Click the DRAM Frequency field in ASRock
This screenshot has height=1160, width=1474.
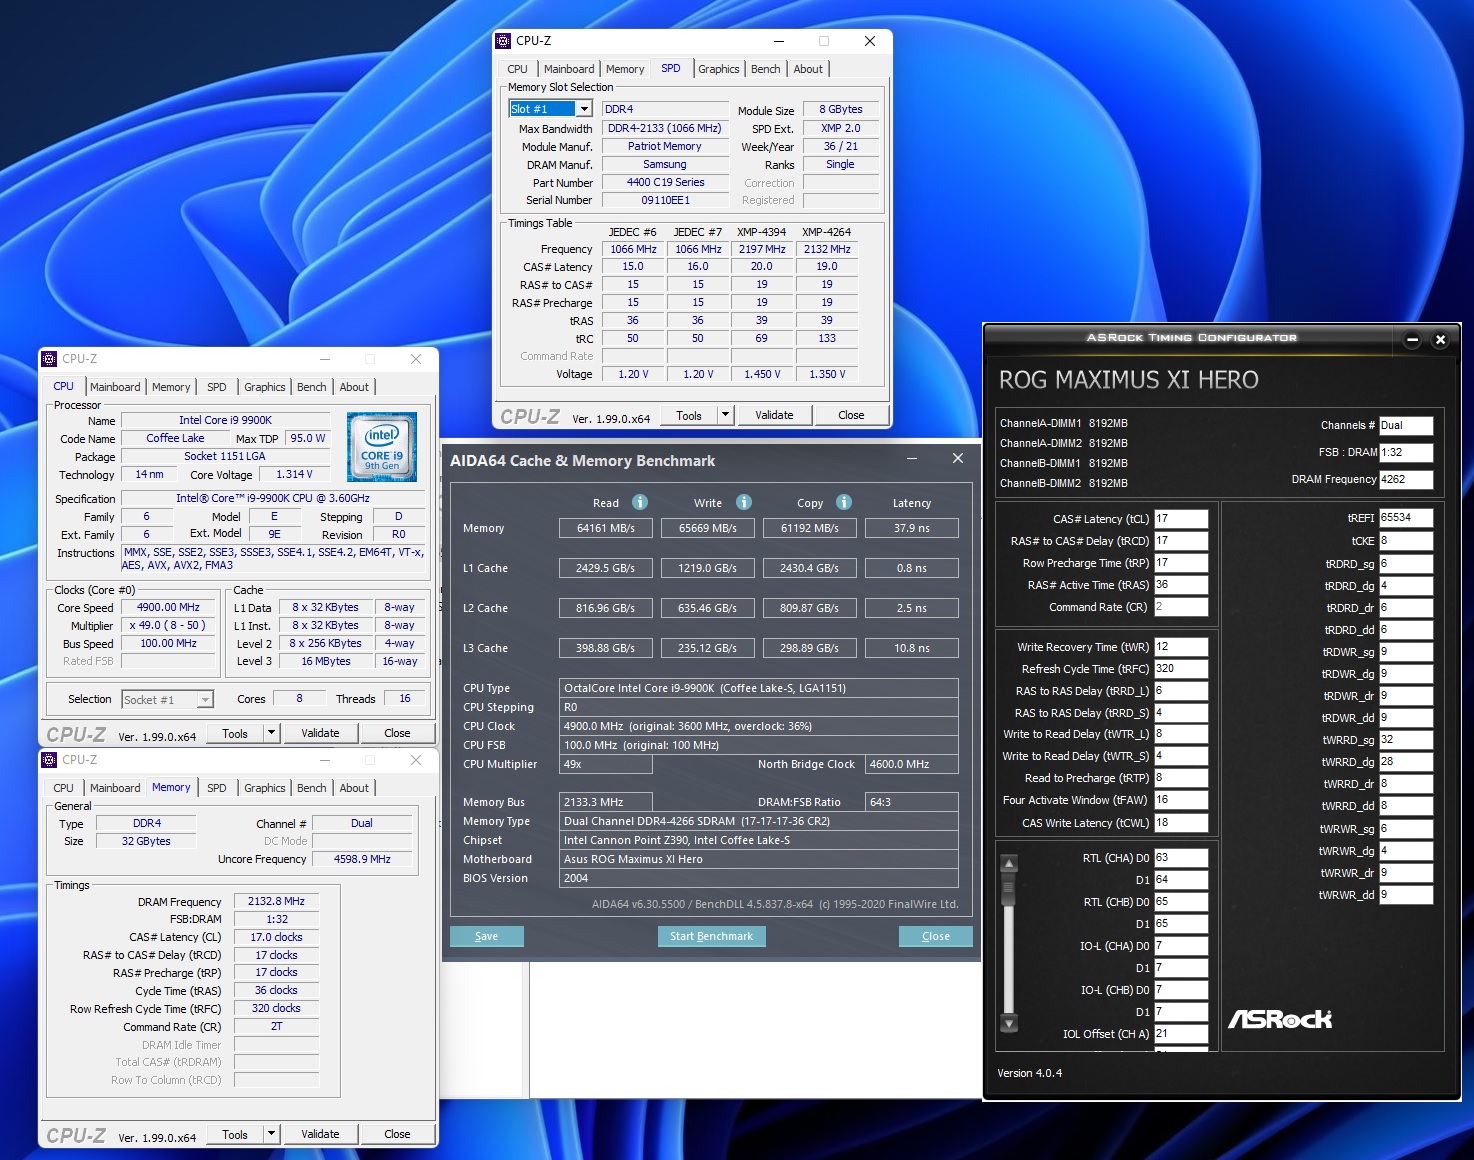(1406, 480)
